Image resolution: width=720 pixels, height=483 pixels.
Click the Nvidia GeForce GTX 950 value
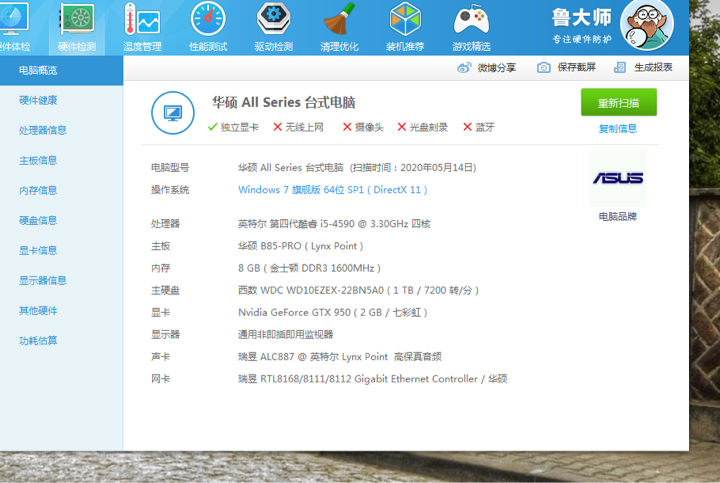(x=333, y=313)
